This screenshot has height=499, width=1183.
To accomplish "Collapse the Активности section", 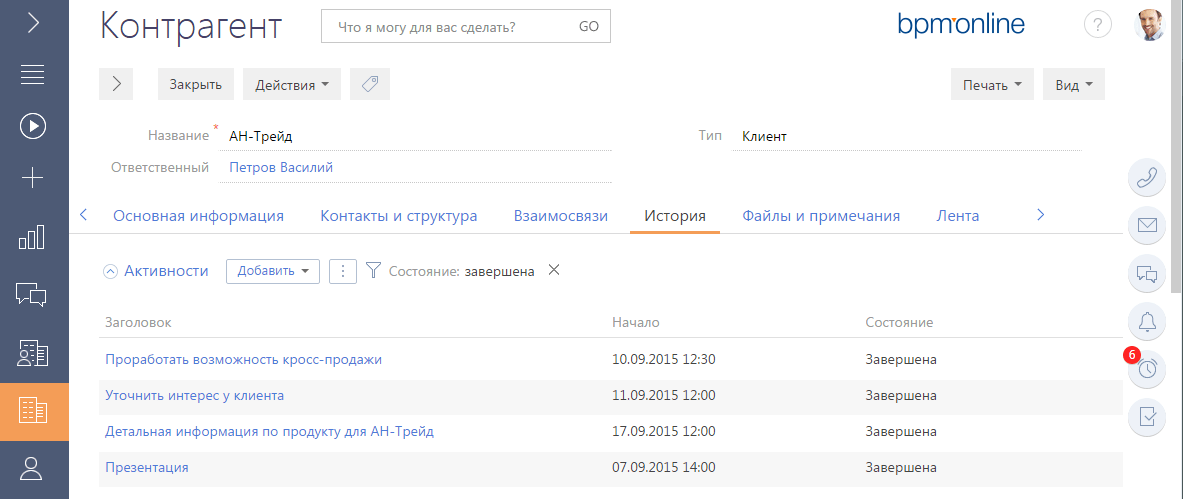I will (111, 272).
